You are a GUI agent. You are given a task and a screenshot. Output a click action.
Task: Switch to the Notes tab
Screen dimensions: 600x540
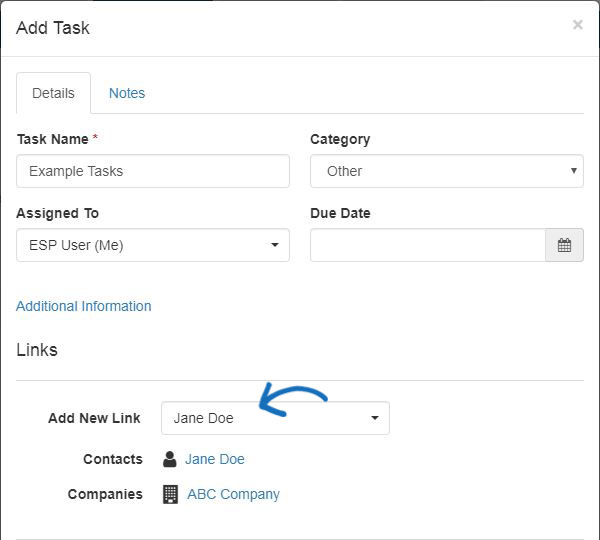click(x=127, y=93)
